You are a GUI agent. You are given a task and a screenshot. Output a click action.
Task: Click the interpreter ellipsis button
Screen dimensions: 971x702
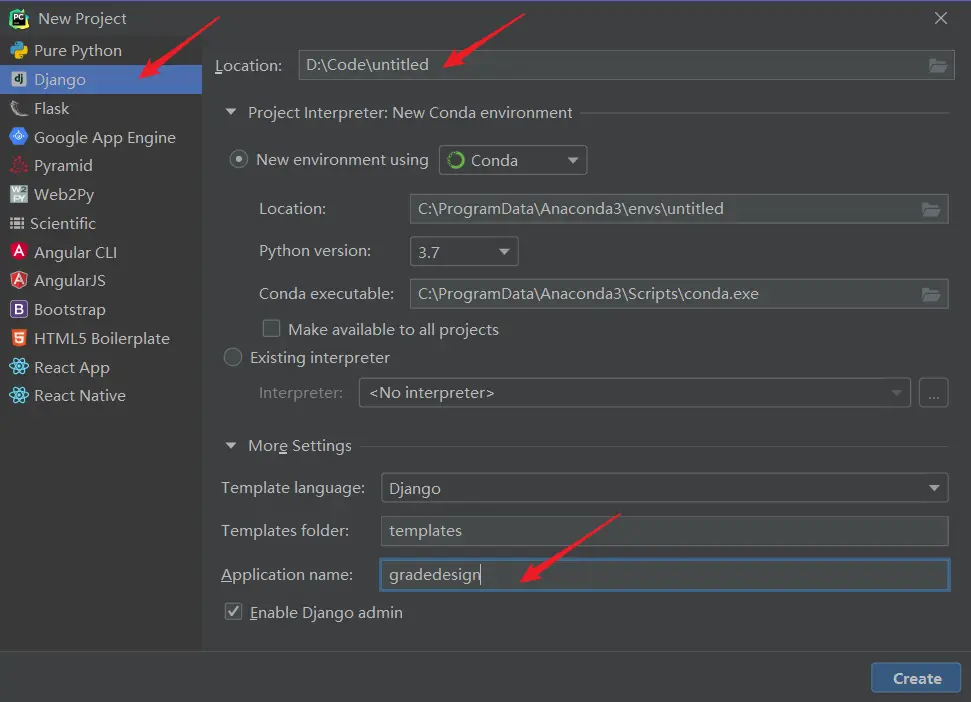(934, 393)
